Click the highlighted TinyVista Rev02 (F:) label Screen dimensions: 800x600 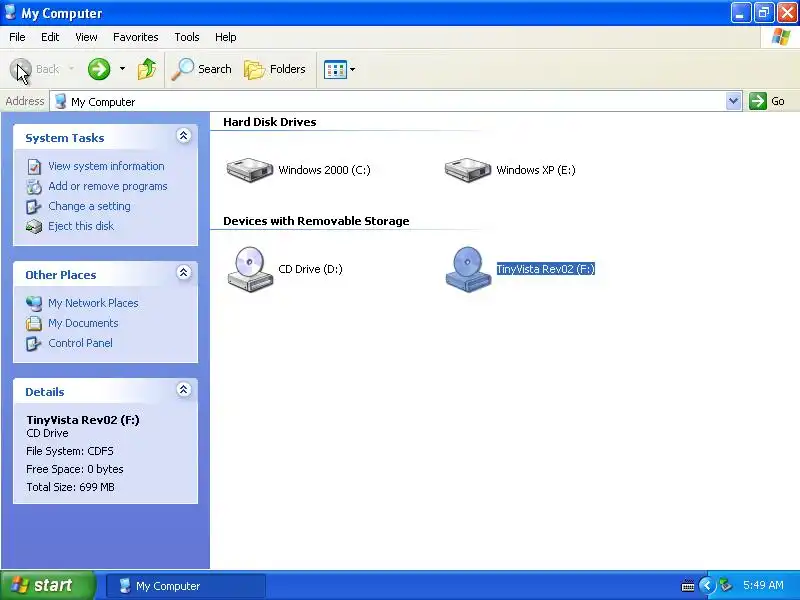546,269
